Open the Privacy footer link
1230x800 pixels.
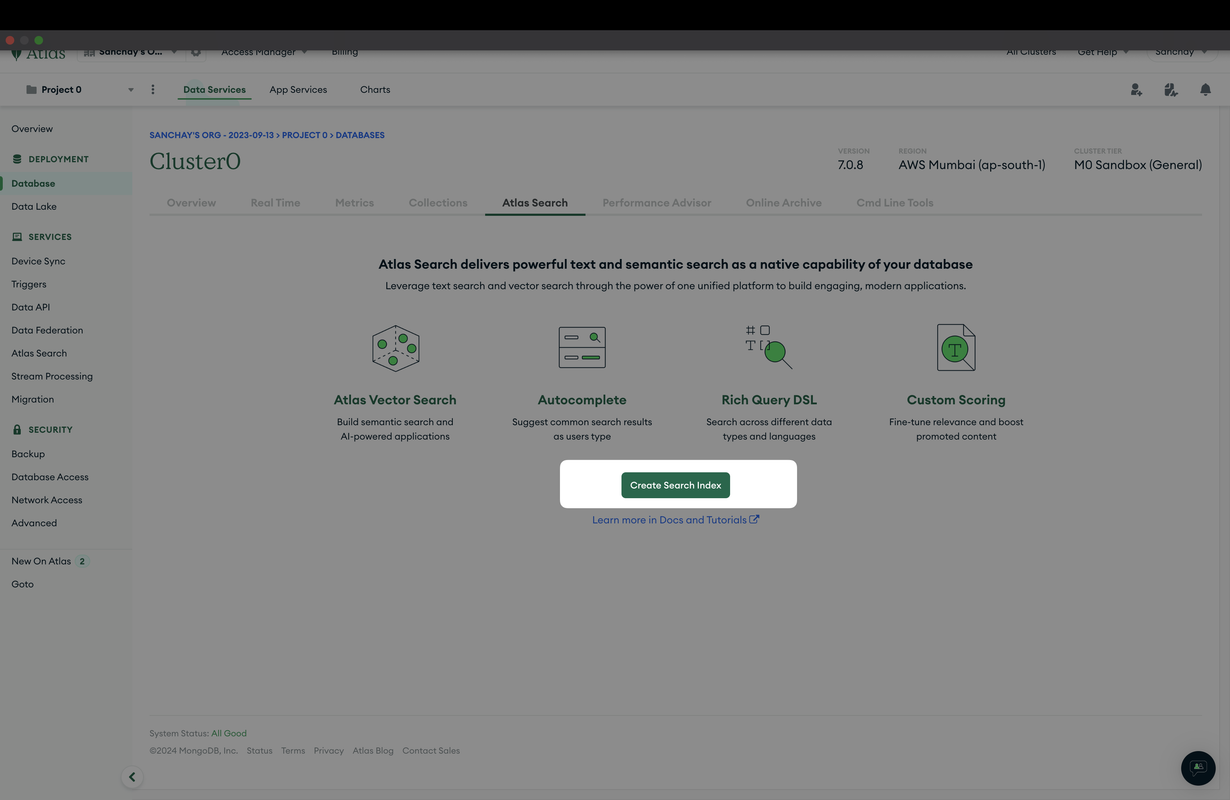pyautogui.click(x=328, y=751)
